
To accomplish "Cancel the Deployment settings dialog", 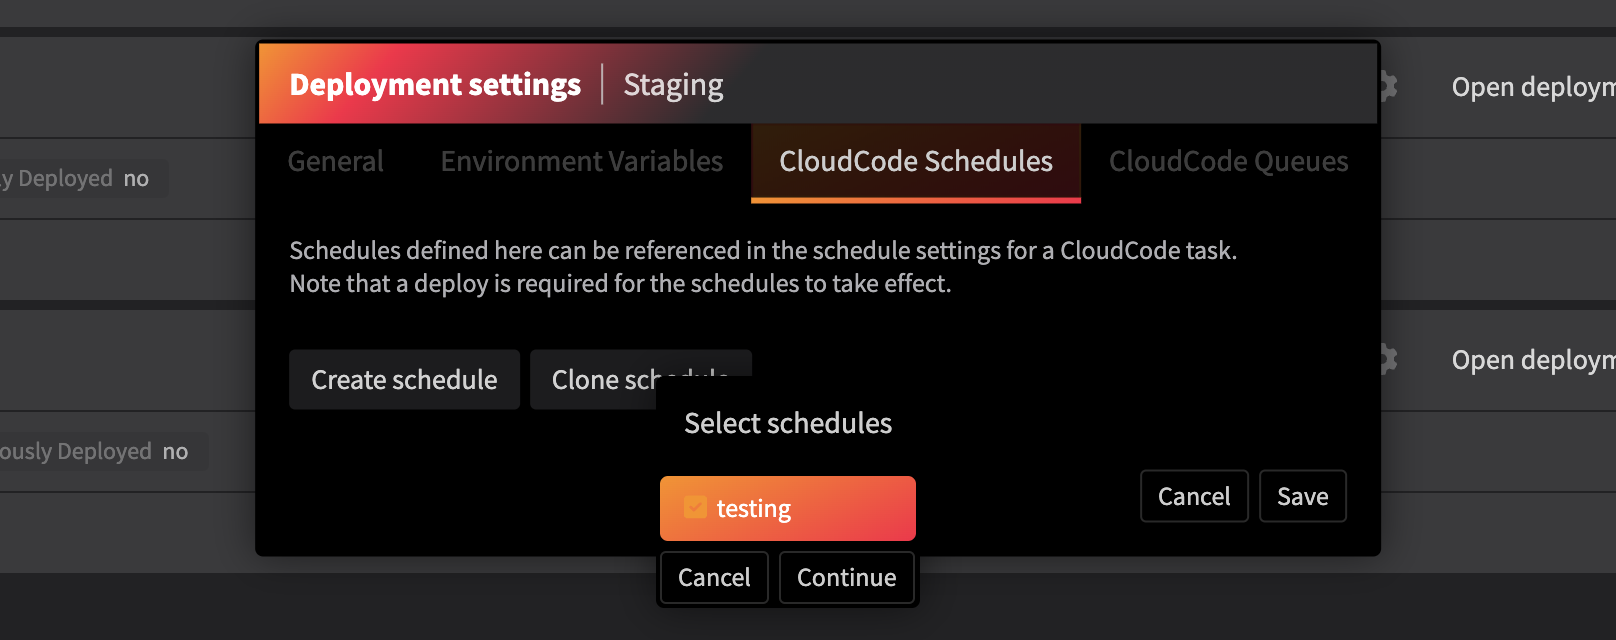I will click(1194, 497).
